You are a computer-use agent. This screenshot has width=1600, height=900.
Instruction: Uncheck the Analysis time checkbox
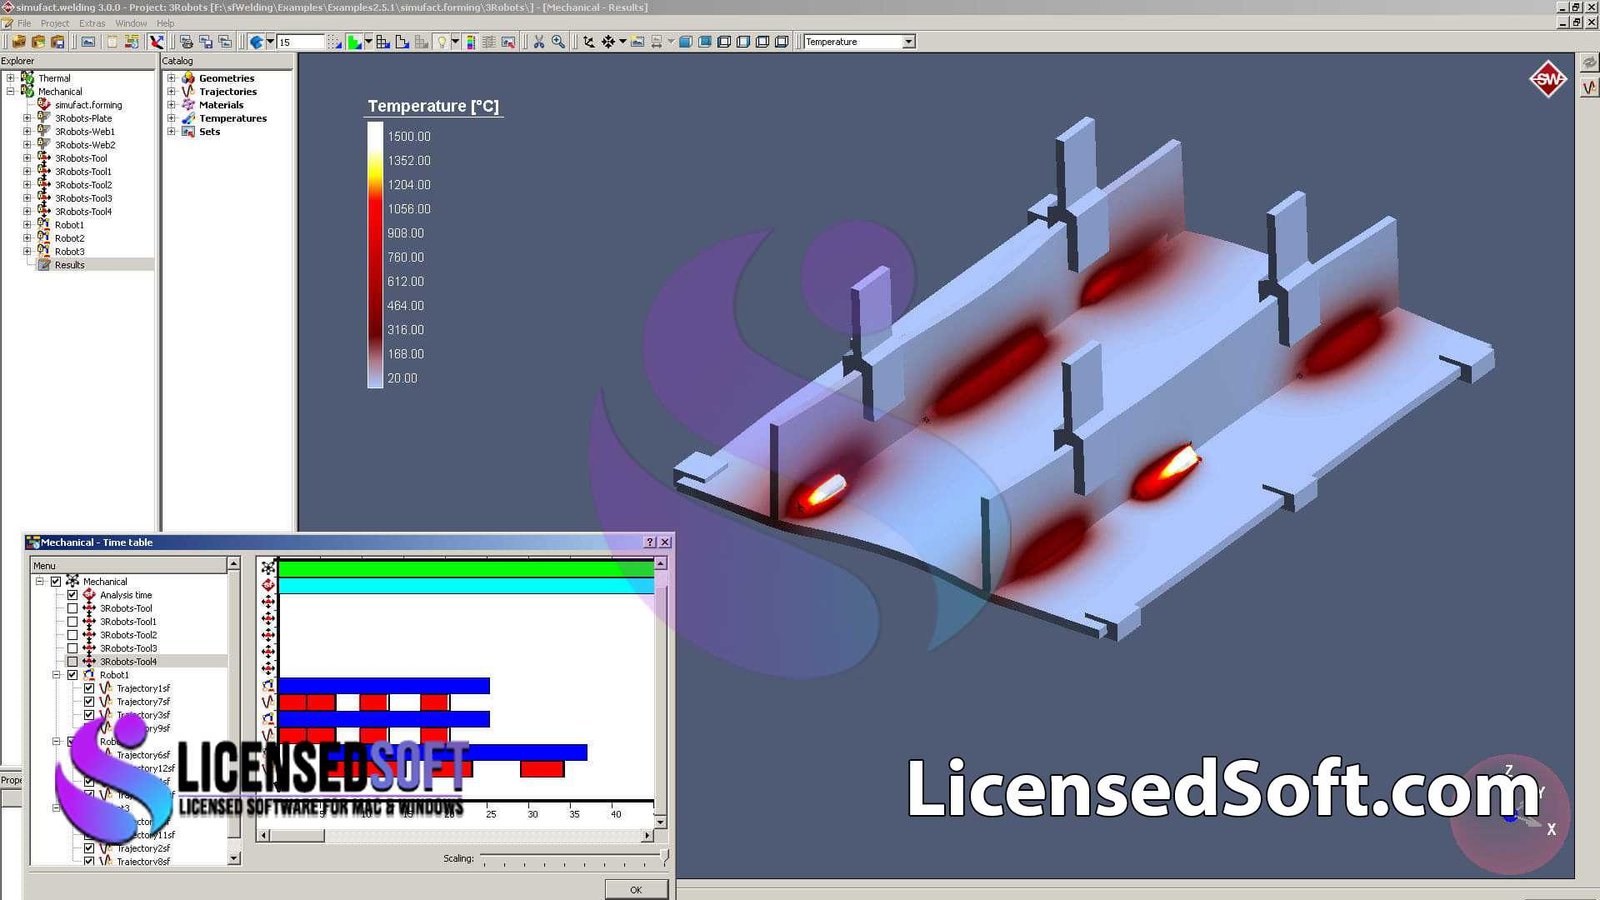(72, 595)
